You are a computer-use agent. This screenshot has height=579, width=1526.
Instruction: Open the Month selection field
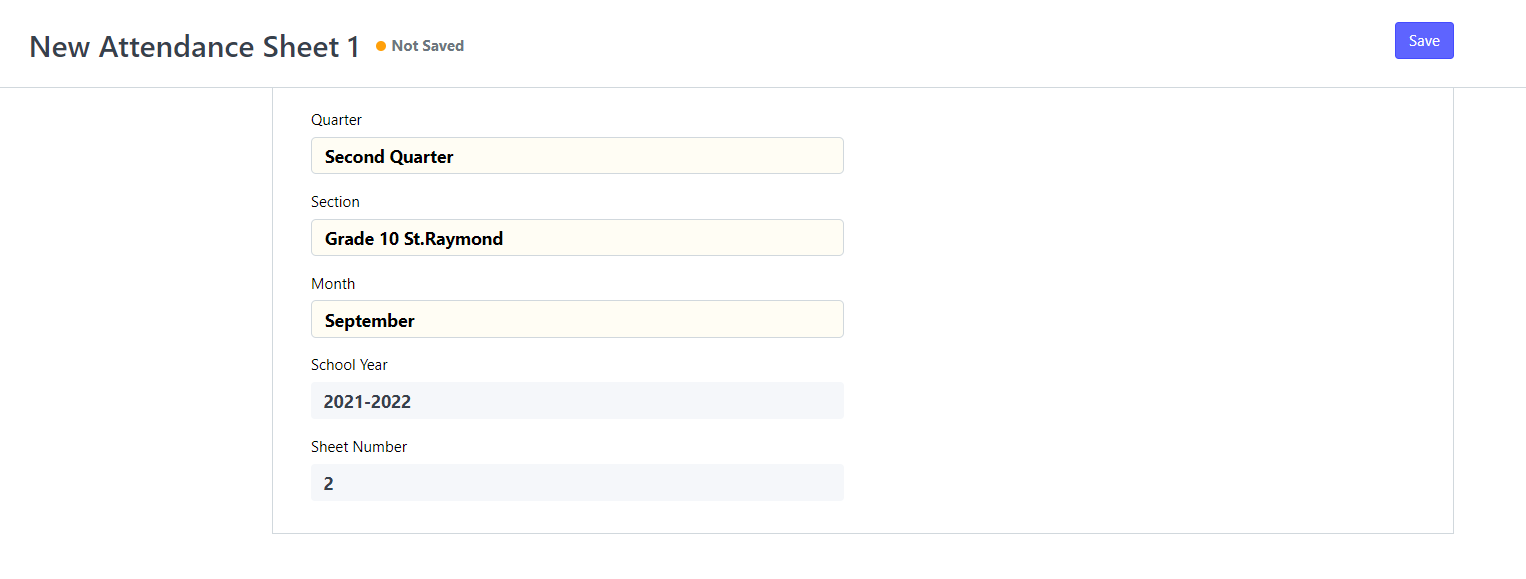577,320
